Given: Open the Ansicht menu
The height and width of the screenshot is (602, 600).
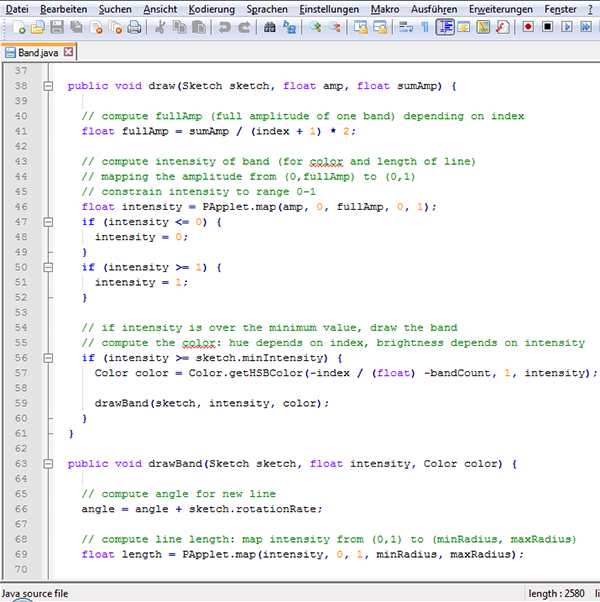Looking at the screenshot, I should (160, 9).
